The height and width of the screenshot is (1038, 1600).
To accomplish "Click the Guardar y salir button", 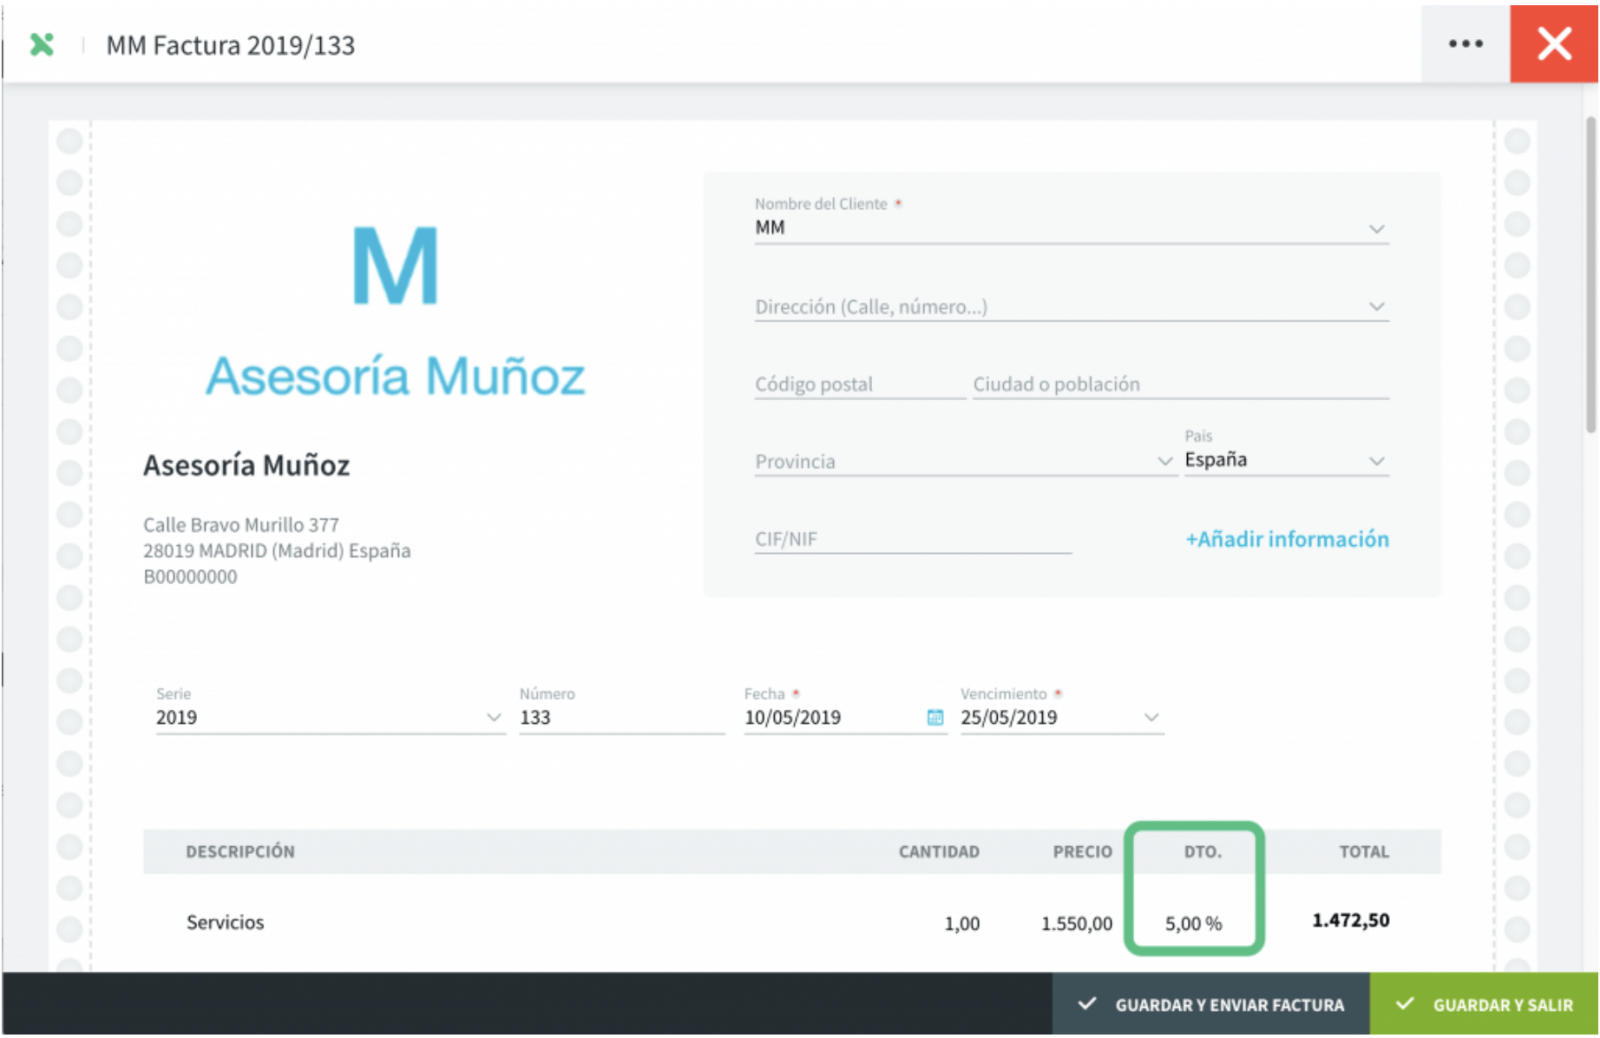I will tap(1484, 1004).
